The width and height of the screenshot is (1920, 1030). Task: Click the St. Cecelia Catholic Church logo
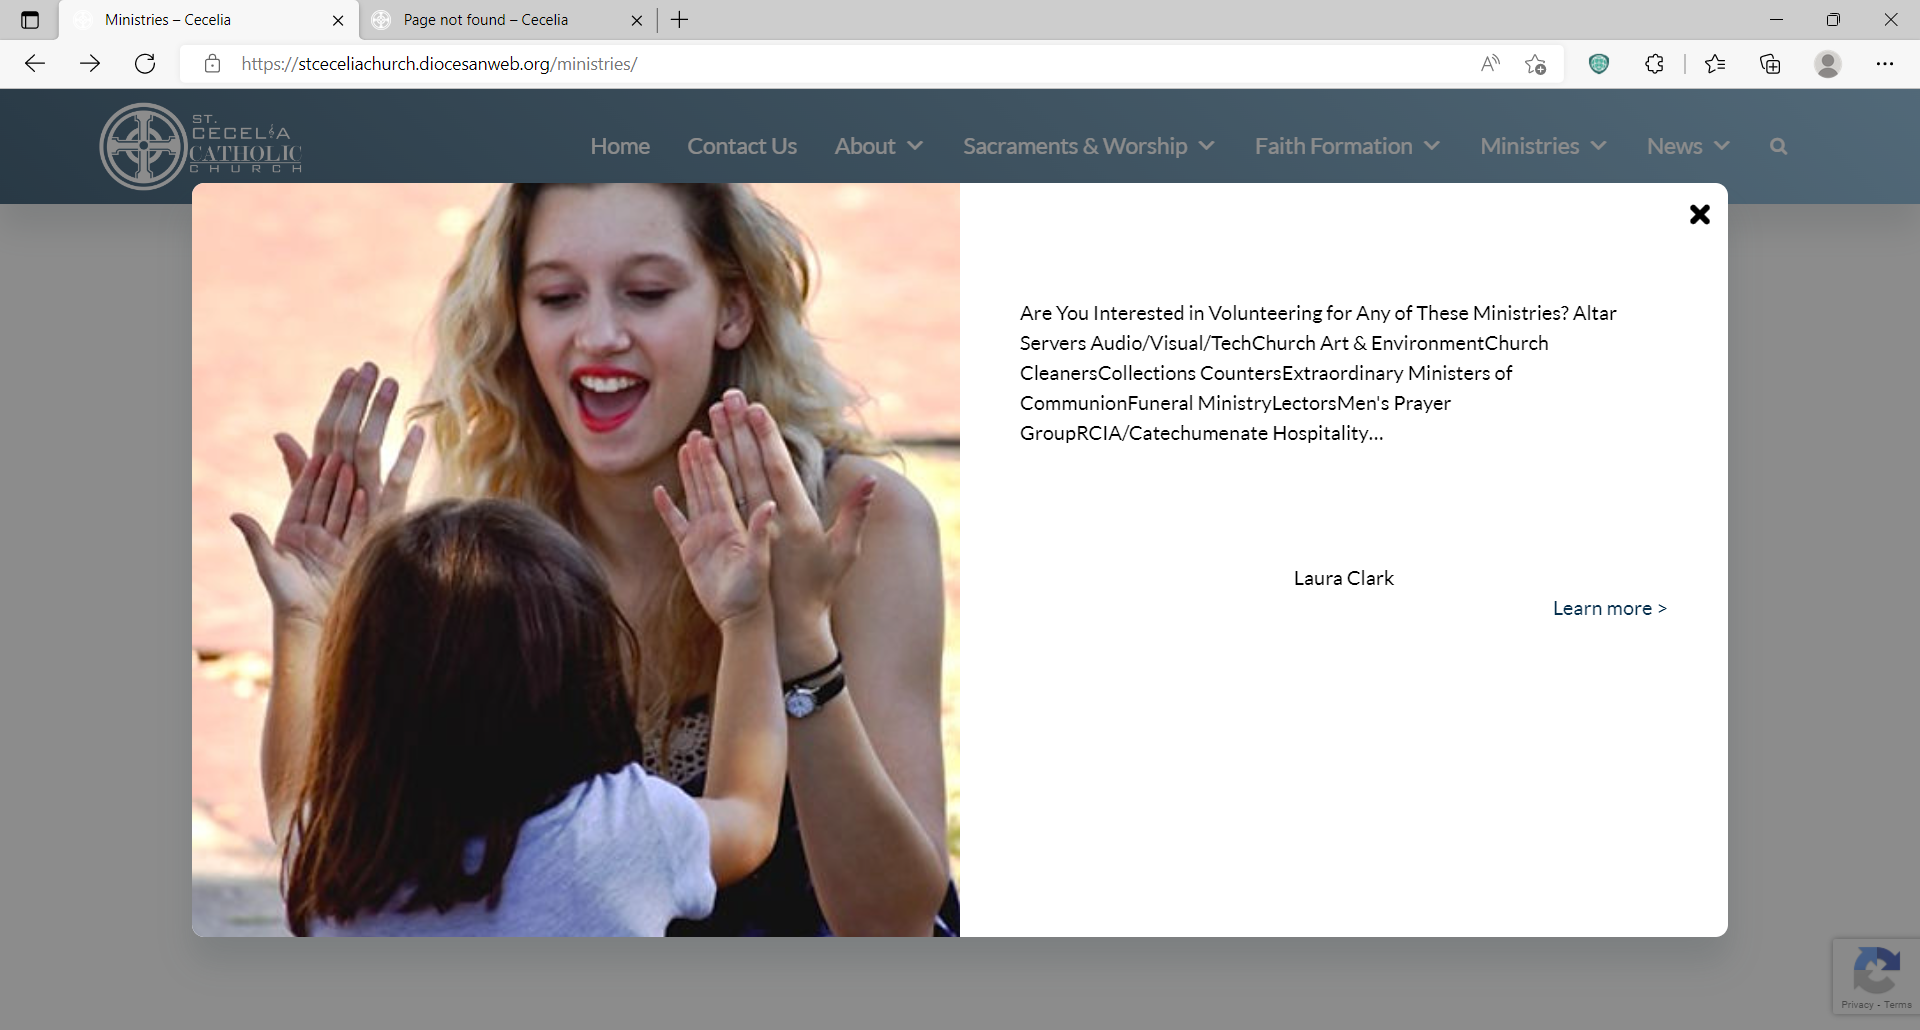[x=201, y=146]
